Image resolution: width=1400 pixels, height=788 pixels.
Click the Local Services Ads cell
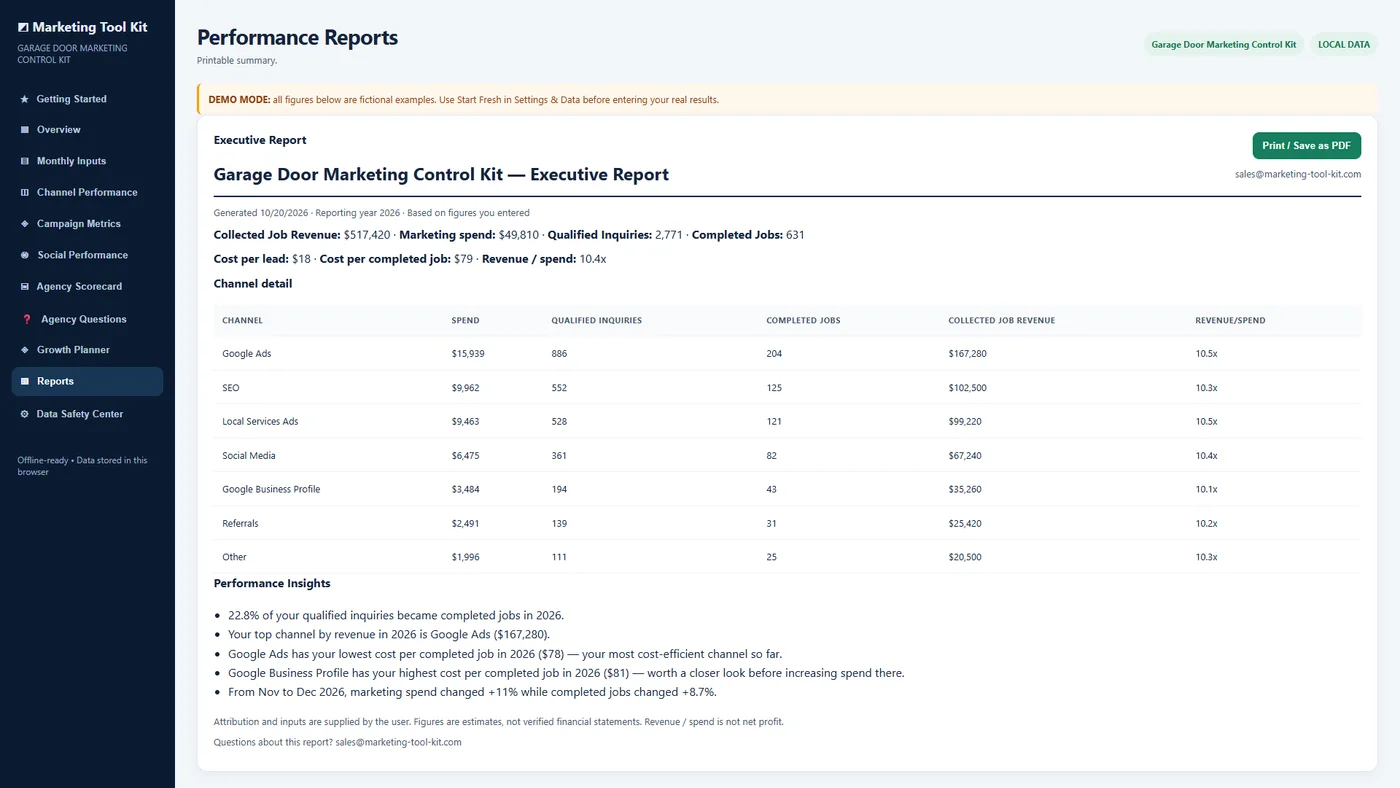coord(260,422)
